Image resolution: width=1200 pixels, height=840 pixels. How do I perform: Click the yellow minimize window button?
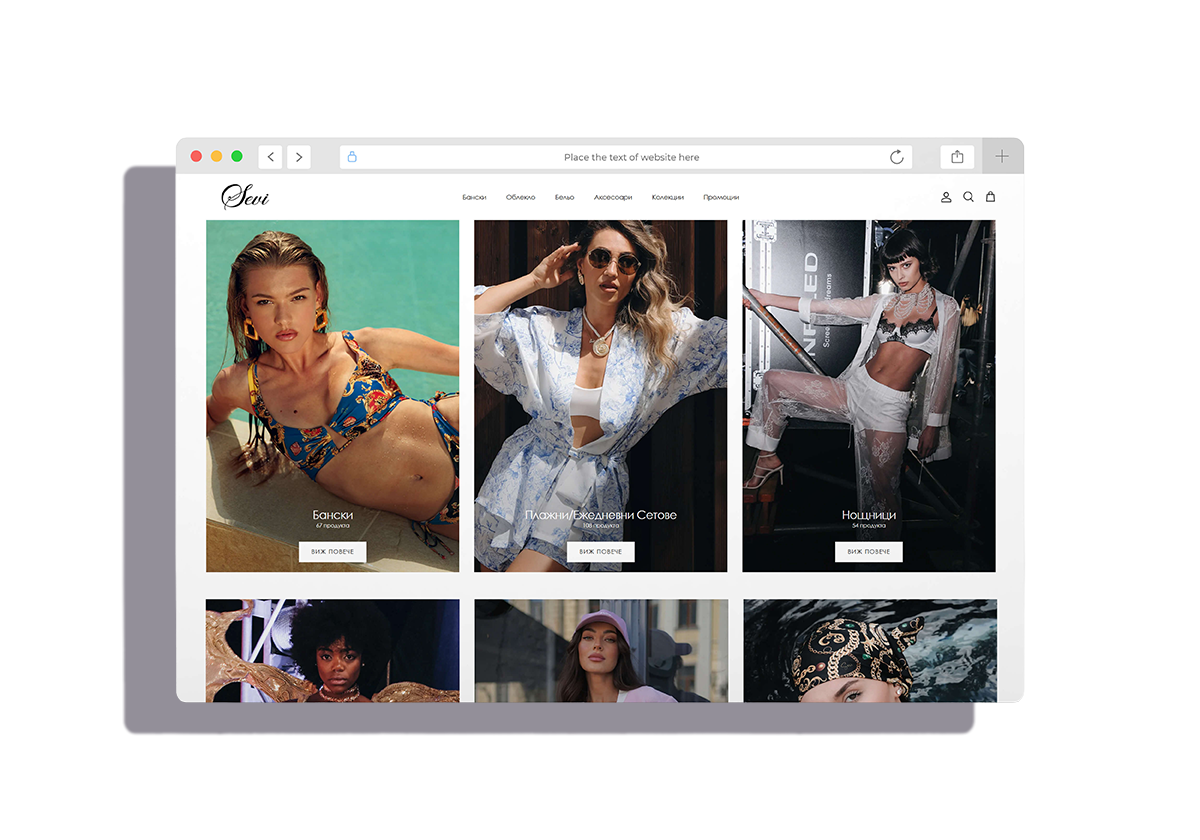click(216, 156)
